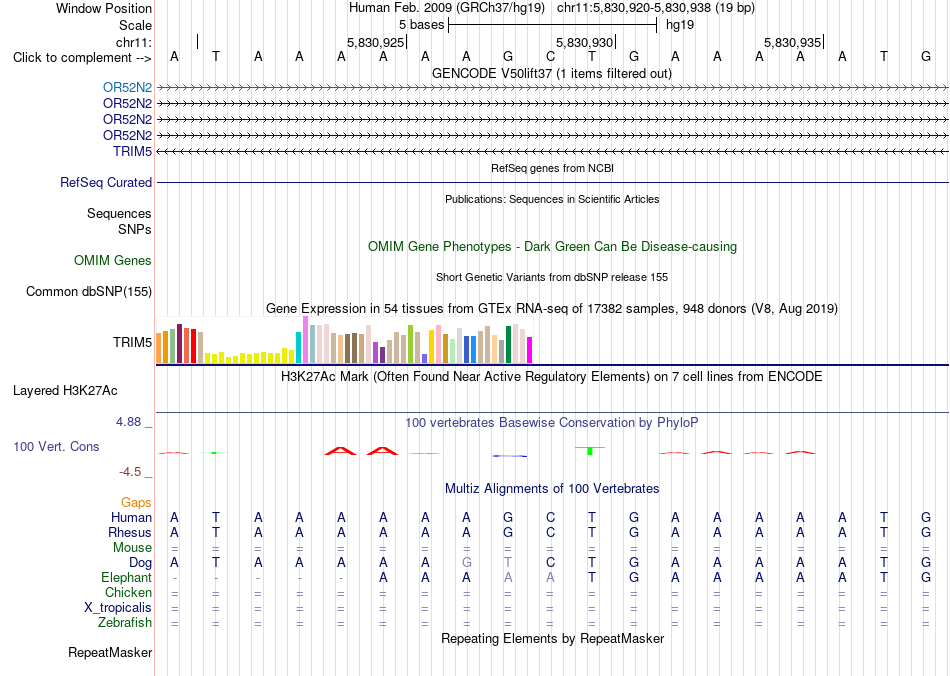Click the 4.88 PhyloP upper axis value
Viewport: 950px width, 676px height.
pyautogui.click(x=128, y=422)
